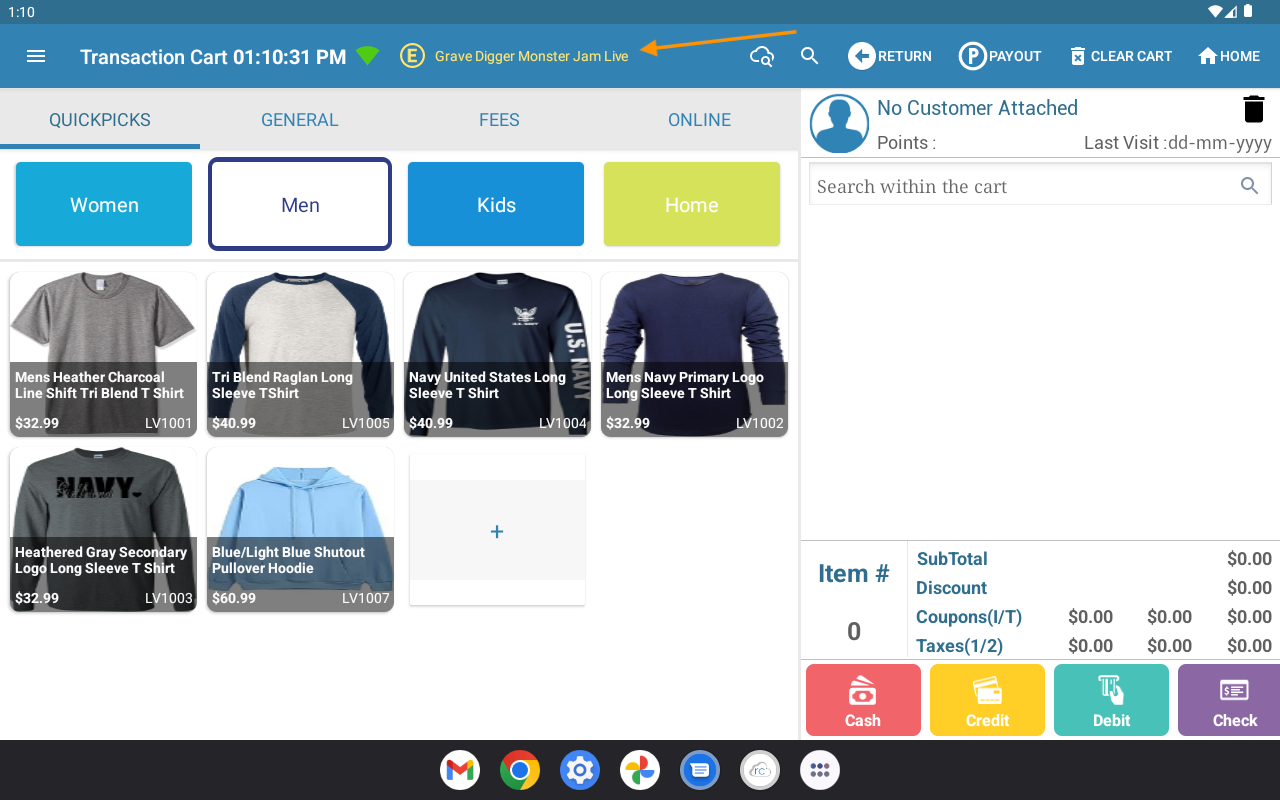Viewport: 1280px width, 800px height.
Task: Add Navy United States Long Sleeve T Shirt
Action: (x=497, y=355)
